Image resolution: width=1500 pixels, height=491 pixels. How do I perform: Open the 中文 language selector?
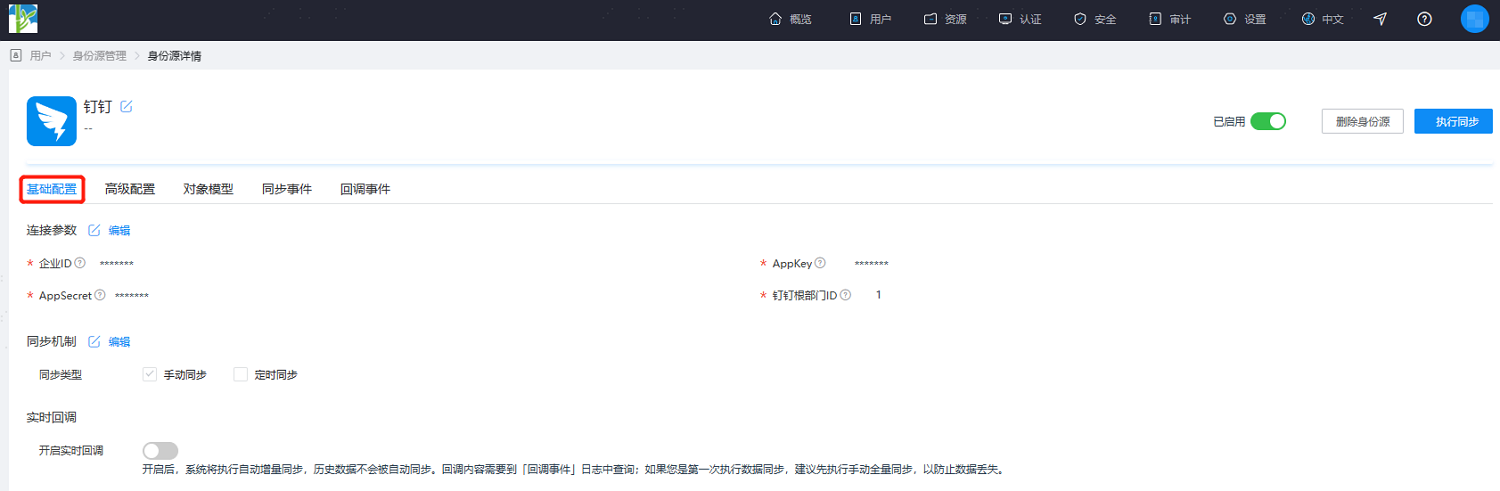pos(1323,19)
